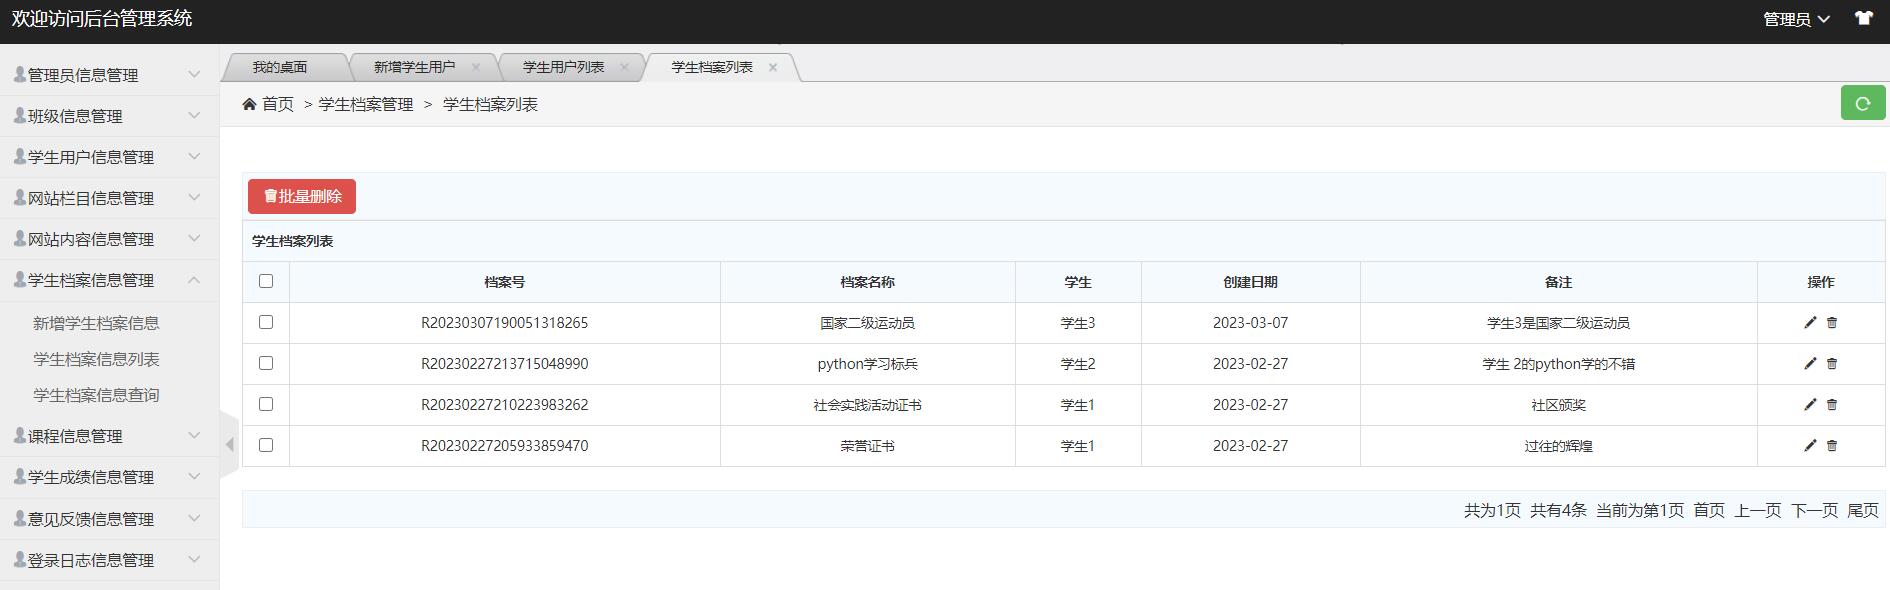Expand the 管理员信息管理 menu chevron
The height and width of the screenshot is (590, 1890).
pos(194,74)
